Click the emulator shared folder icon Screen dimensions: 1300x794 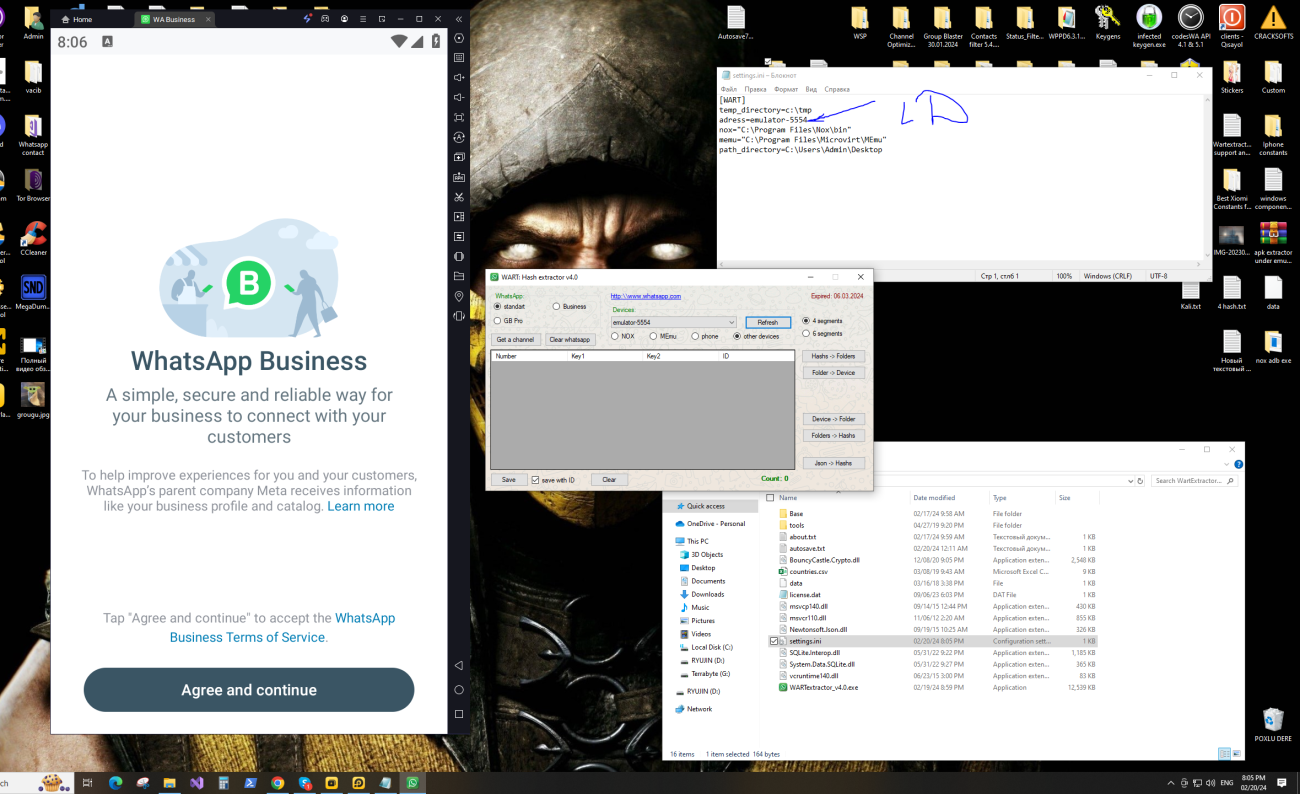[459, 276]
